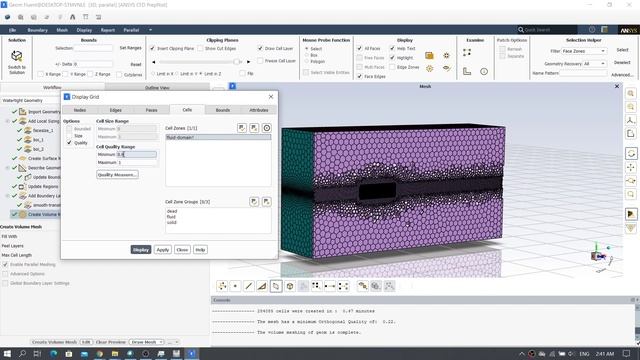
Task: Click the circular filter icon beside Cell Zones
Action: tap(267, 128)
